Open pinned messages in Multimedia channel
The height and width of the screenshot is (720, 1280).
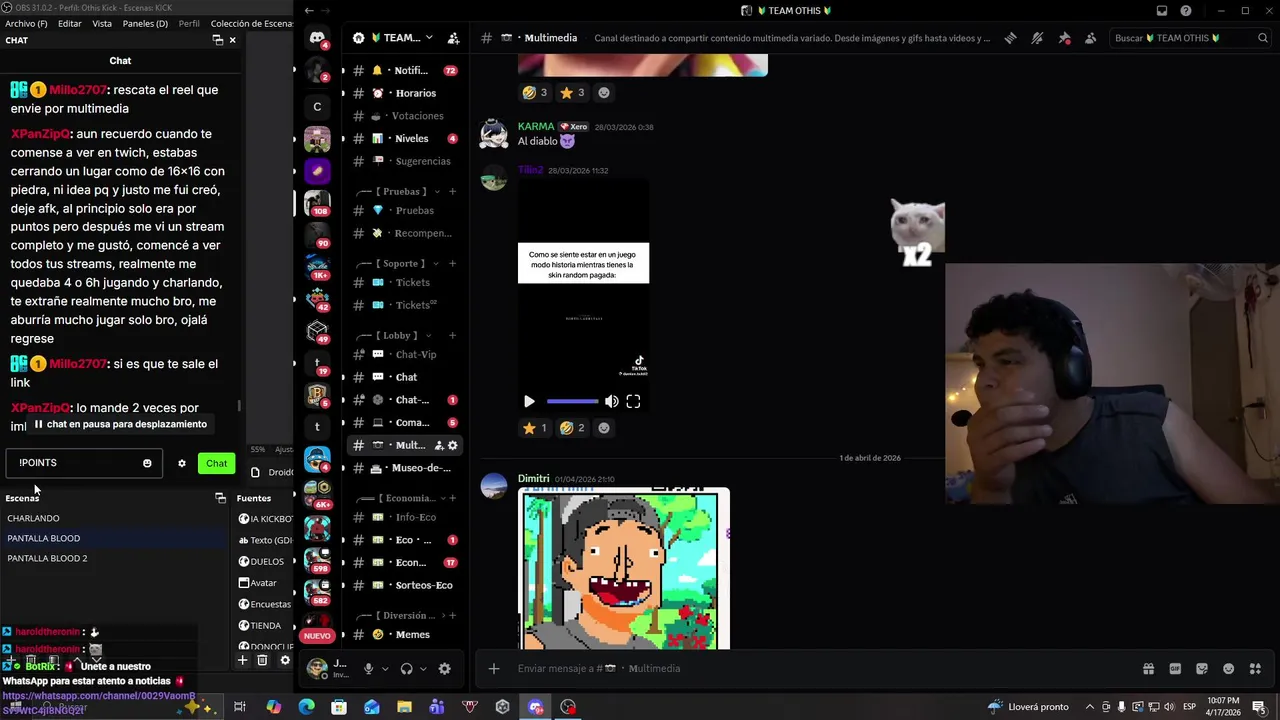[1064, 38]
